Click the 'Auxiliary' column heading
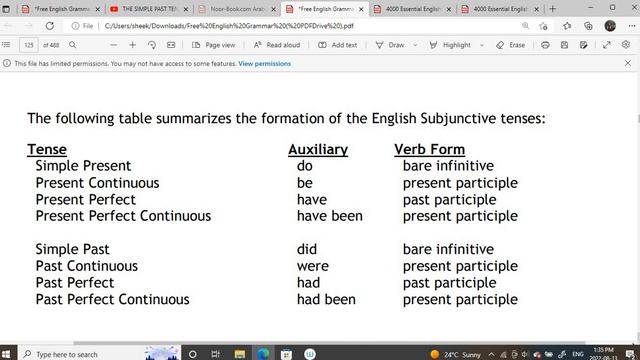The width and height of the screenshot is (640, 360). [318, 149]
